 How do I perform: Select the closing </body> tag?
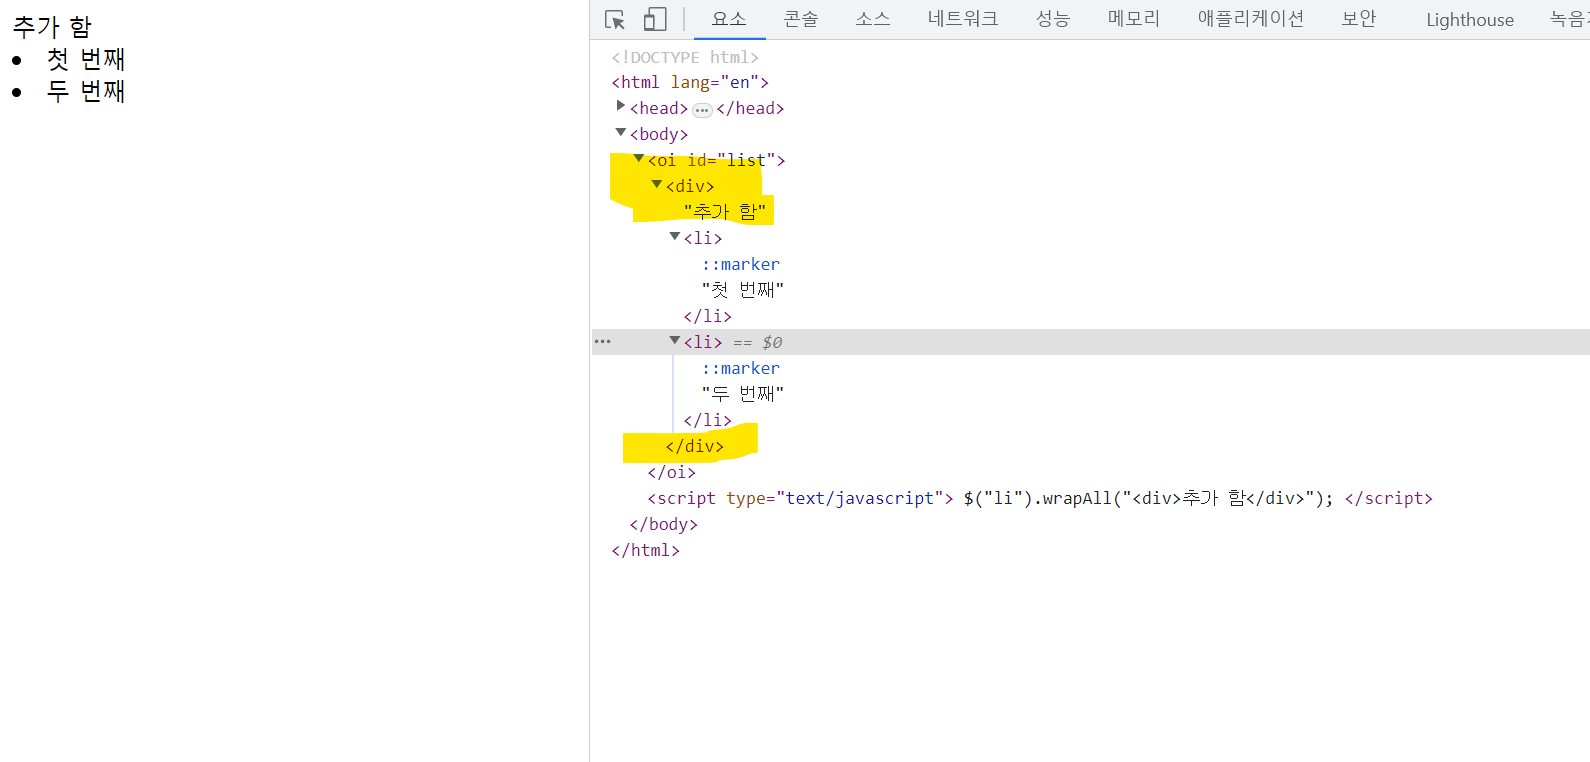pyautogui.click(x=664, y=524)
